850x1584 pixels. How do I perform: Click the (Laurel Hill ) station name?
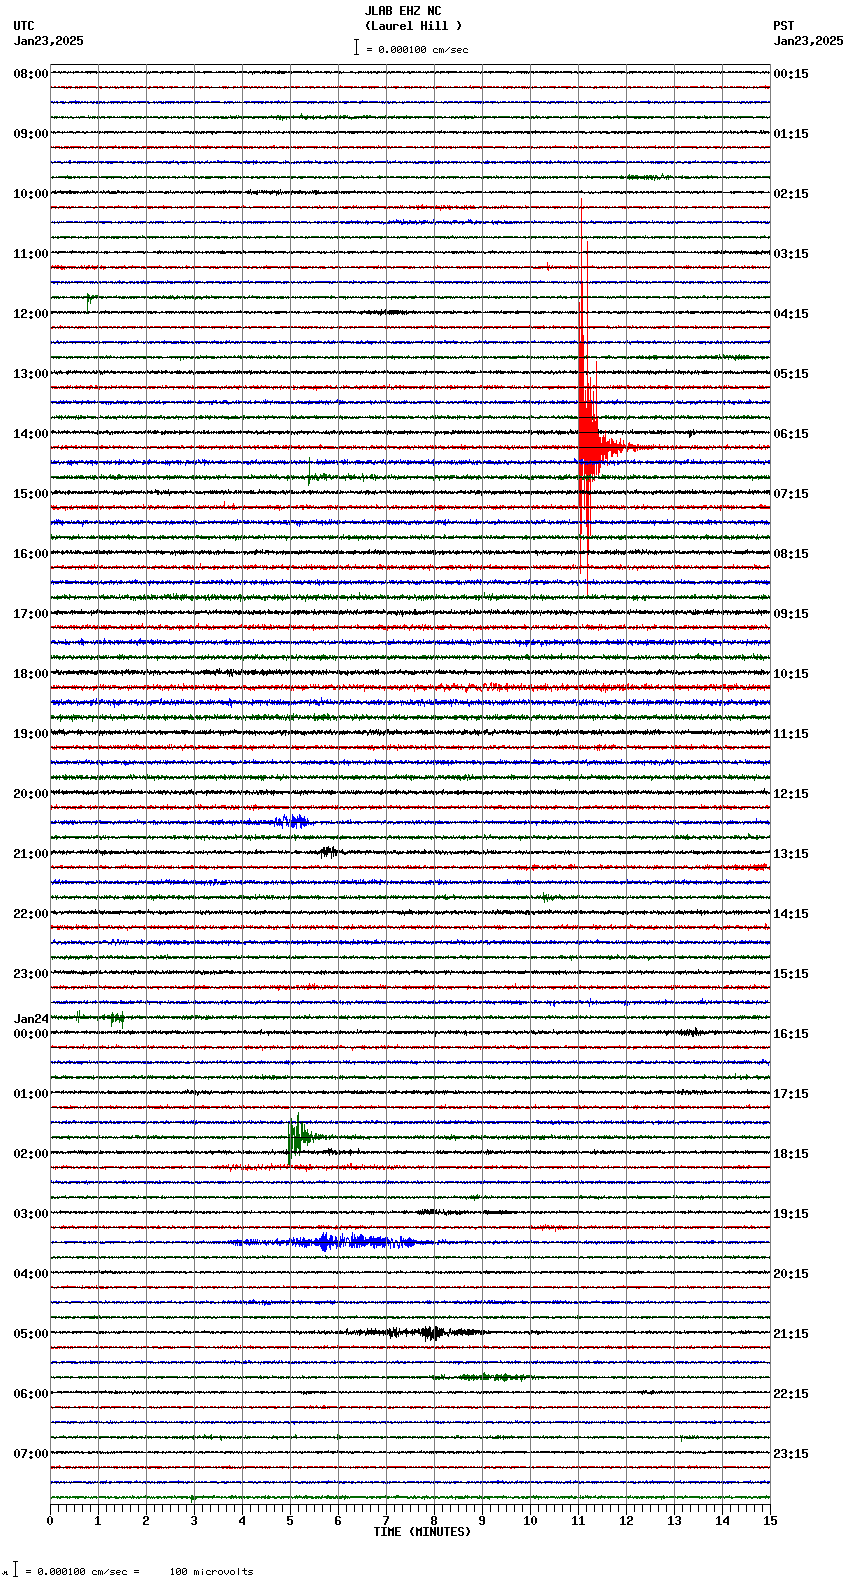413,26
